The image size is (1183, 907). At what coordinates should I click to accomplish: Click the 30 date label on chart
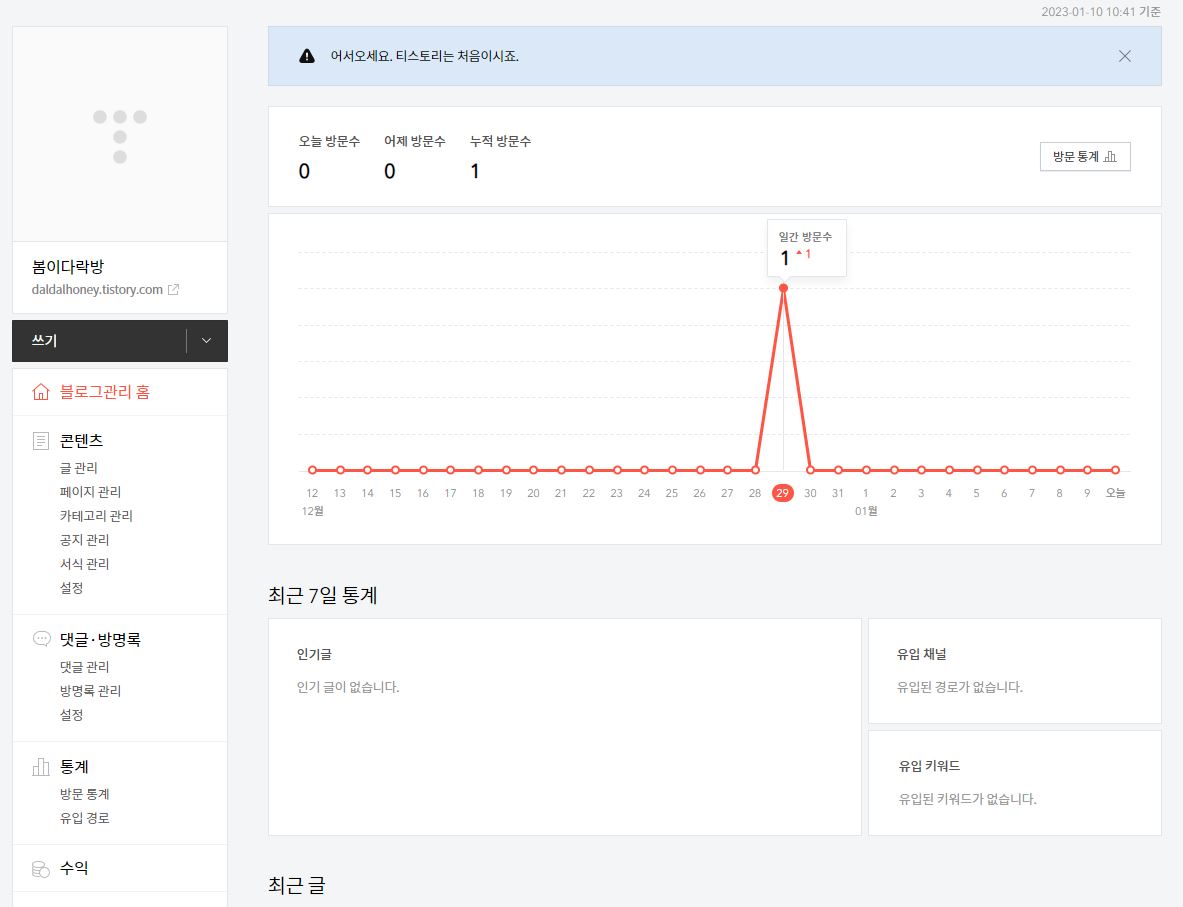coord(810,493)
